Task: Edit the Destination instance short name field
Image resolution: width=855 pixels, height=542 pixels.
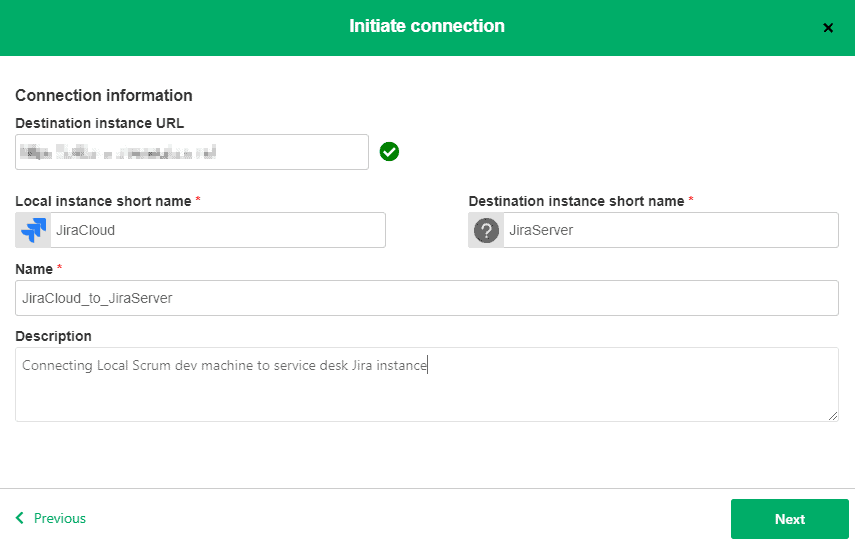Action: pos(671,230)
